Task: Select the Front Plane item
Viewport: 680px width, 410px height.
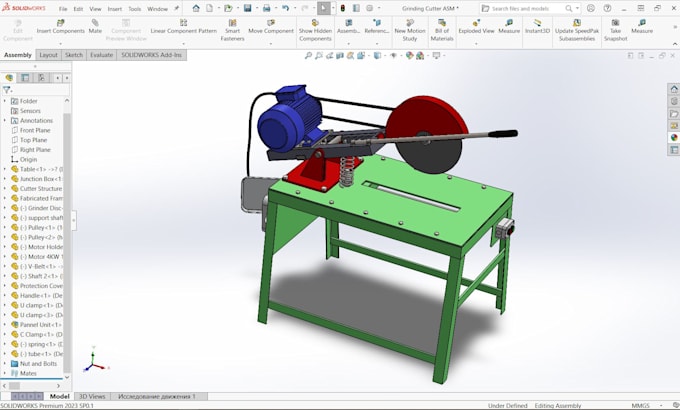Action: 35,130
